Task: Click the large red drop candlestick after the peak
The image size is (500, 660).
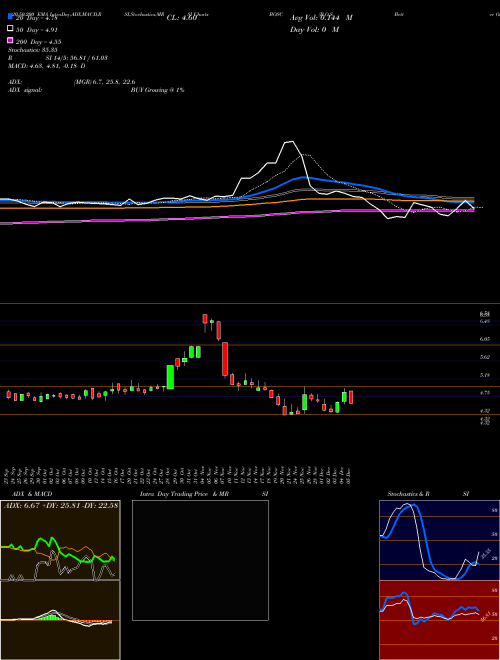Action: point(225,359)
